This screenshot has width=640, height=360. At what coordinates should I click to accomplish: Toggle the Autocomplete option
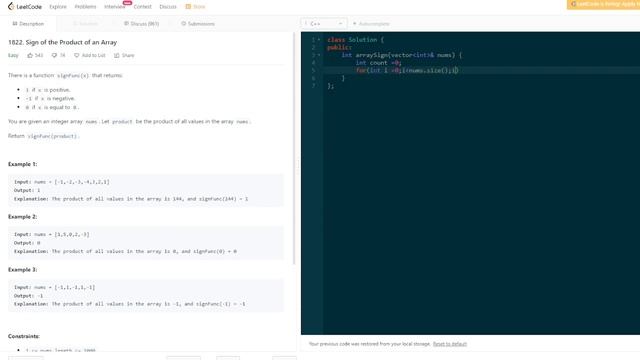[x=371, y=24]
